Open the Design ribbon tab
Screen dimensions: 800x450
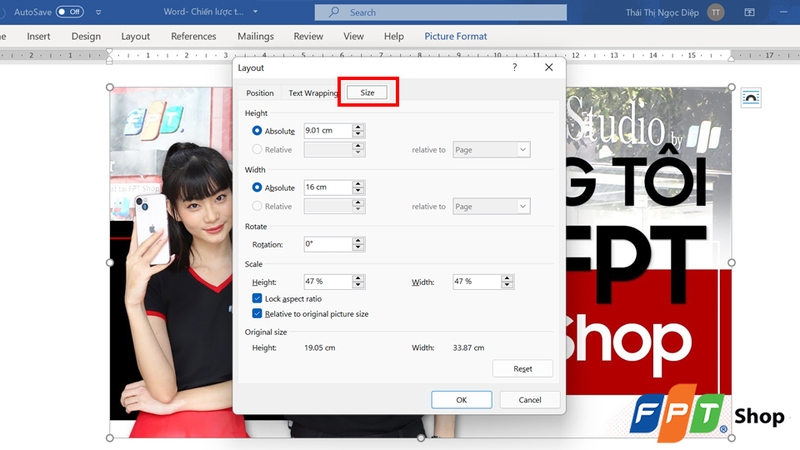tap(86, 36)
